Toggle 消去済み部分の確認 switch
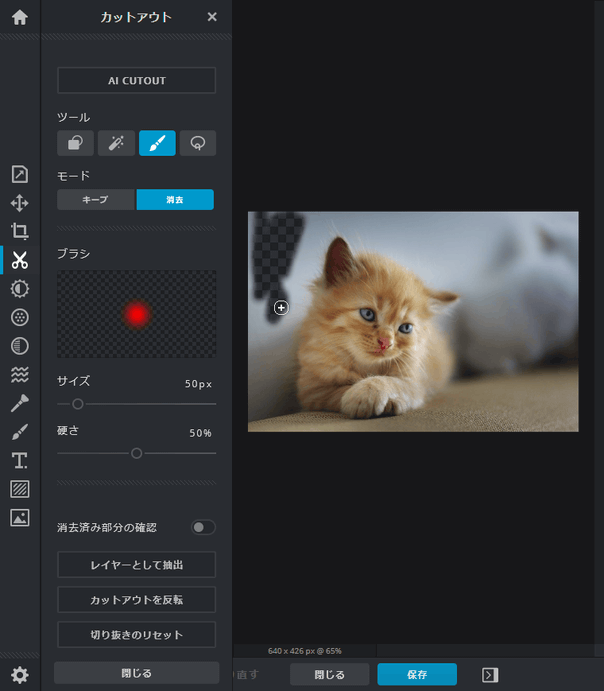The image size is (604, 691). [203, 527]
